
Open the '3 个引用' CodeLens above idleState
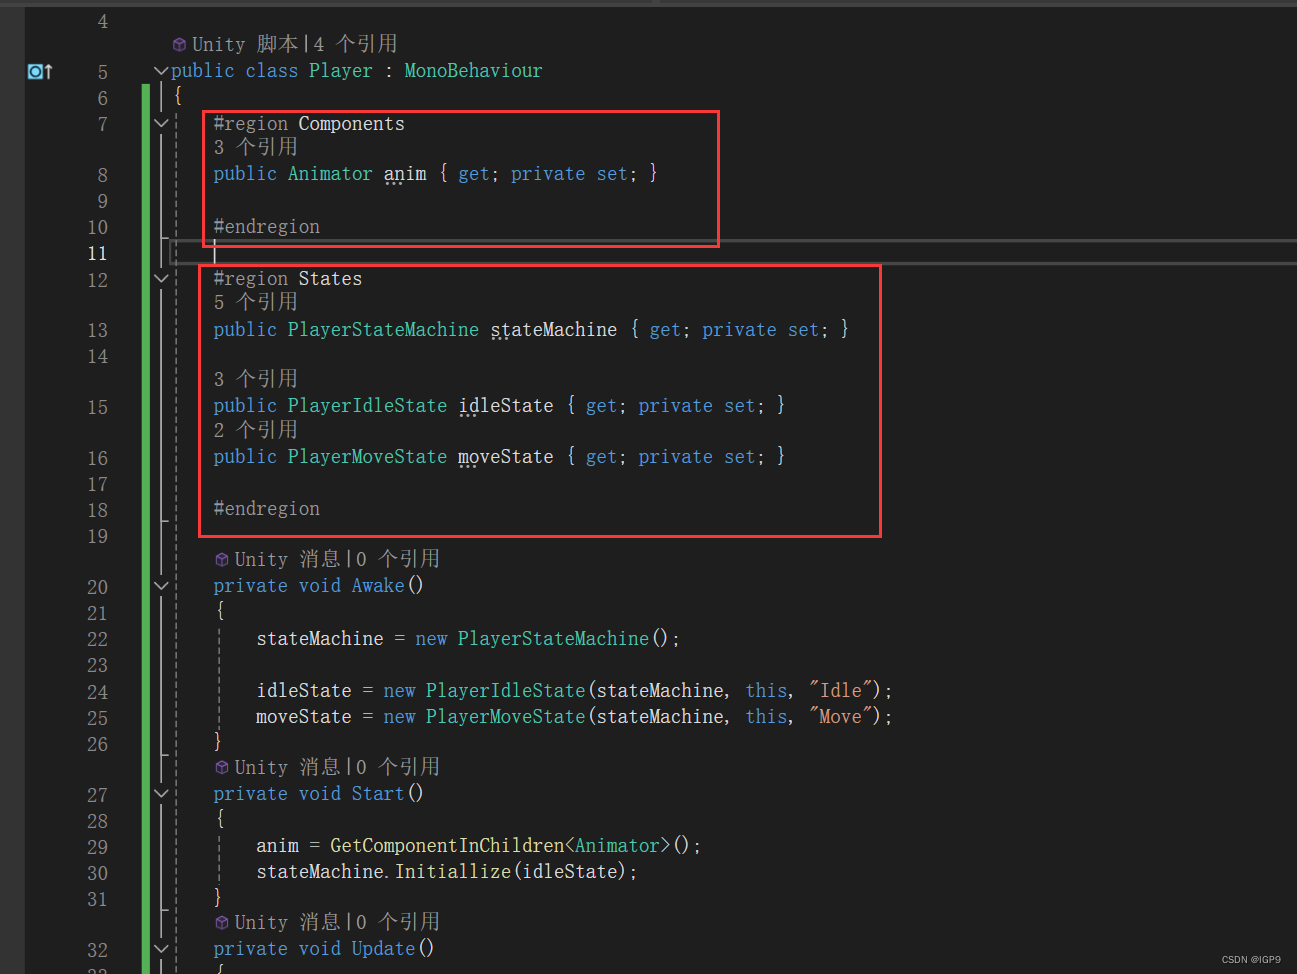click(x=255, y=379)
